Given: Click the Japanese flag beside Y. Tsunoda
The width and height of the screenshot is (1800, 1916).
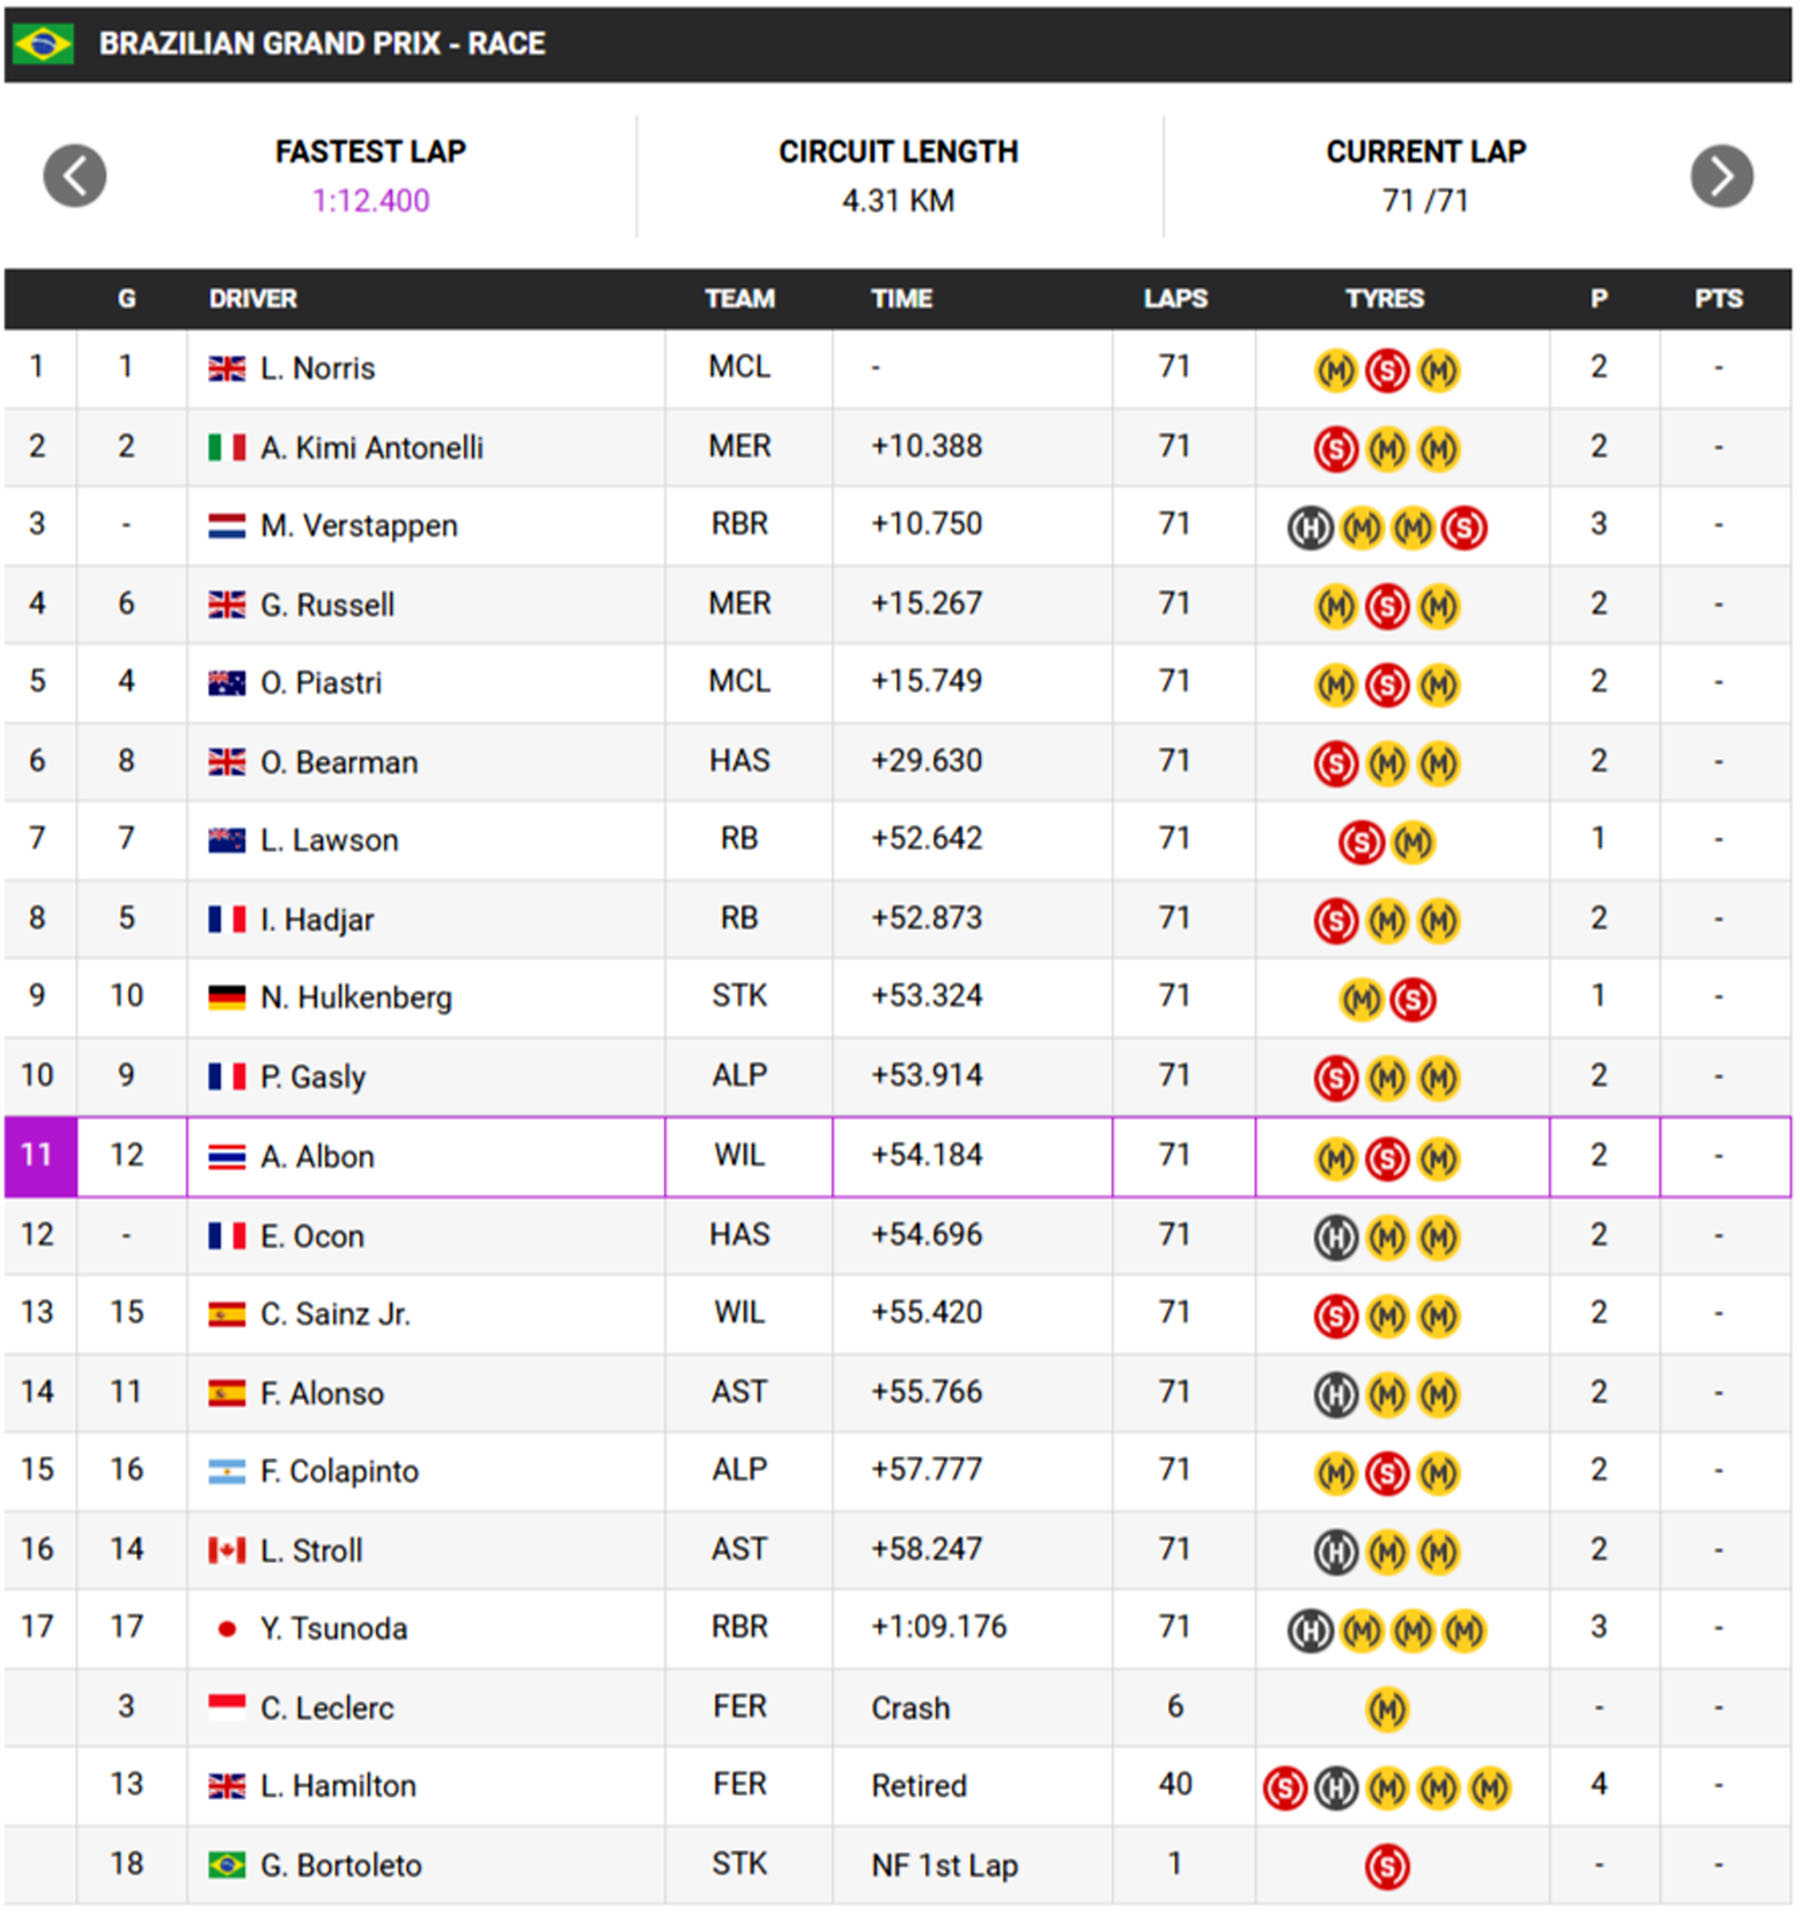Looking at the screenshot, I should [x=227, y=1629].
